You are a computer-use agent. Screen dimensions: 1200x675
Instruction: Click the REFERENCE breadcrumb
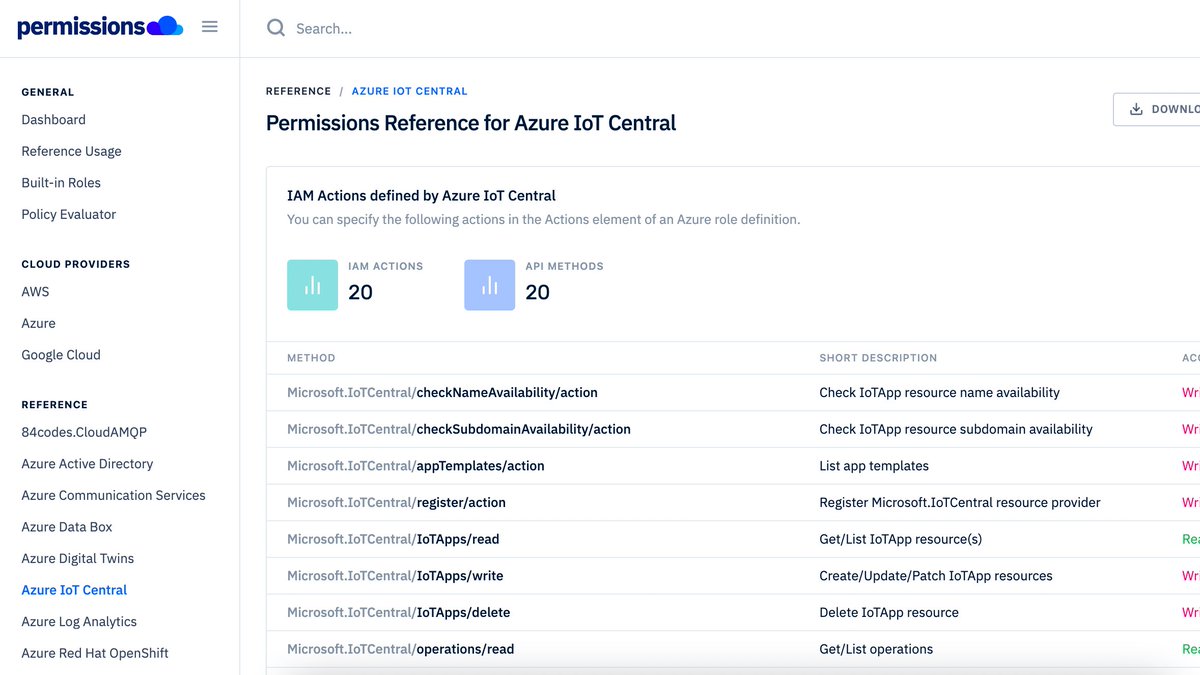point(298,91)
